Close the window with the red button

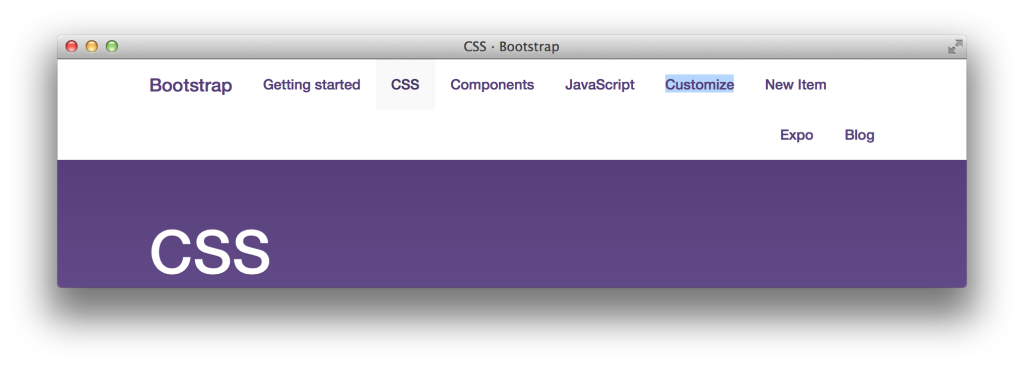click(x=72, y=46)
